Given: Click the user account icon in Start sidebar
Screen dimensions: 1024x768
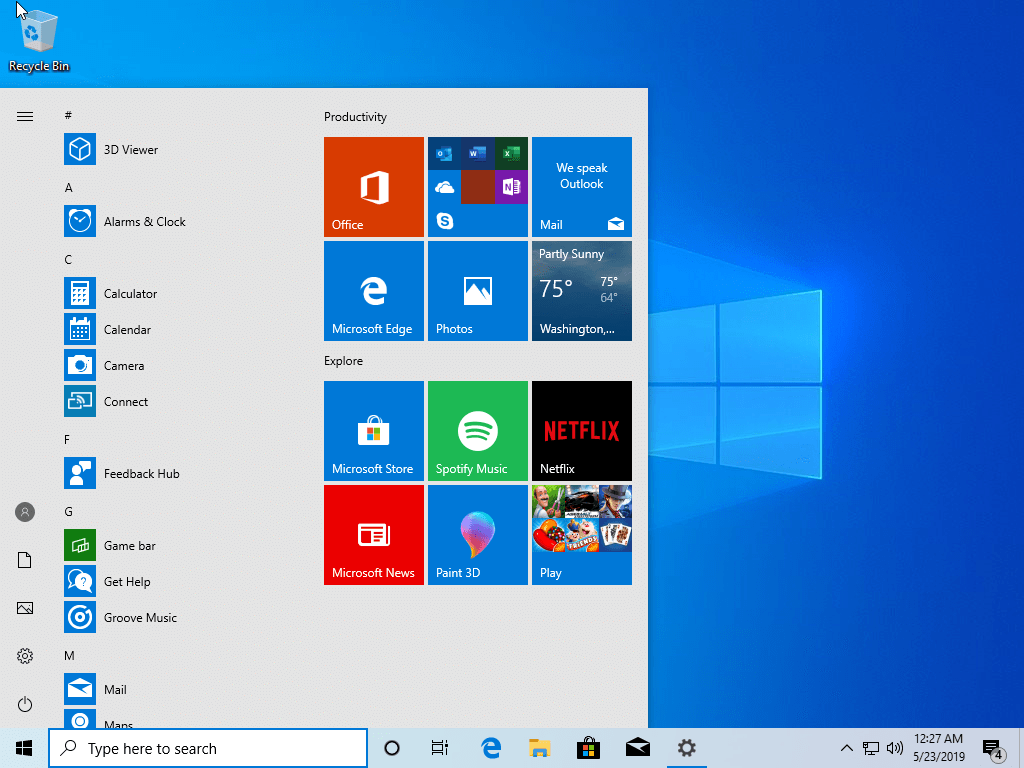Looking at the screenshot, I should [x=25, y=512].
